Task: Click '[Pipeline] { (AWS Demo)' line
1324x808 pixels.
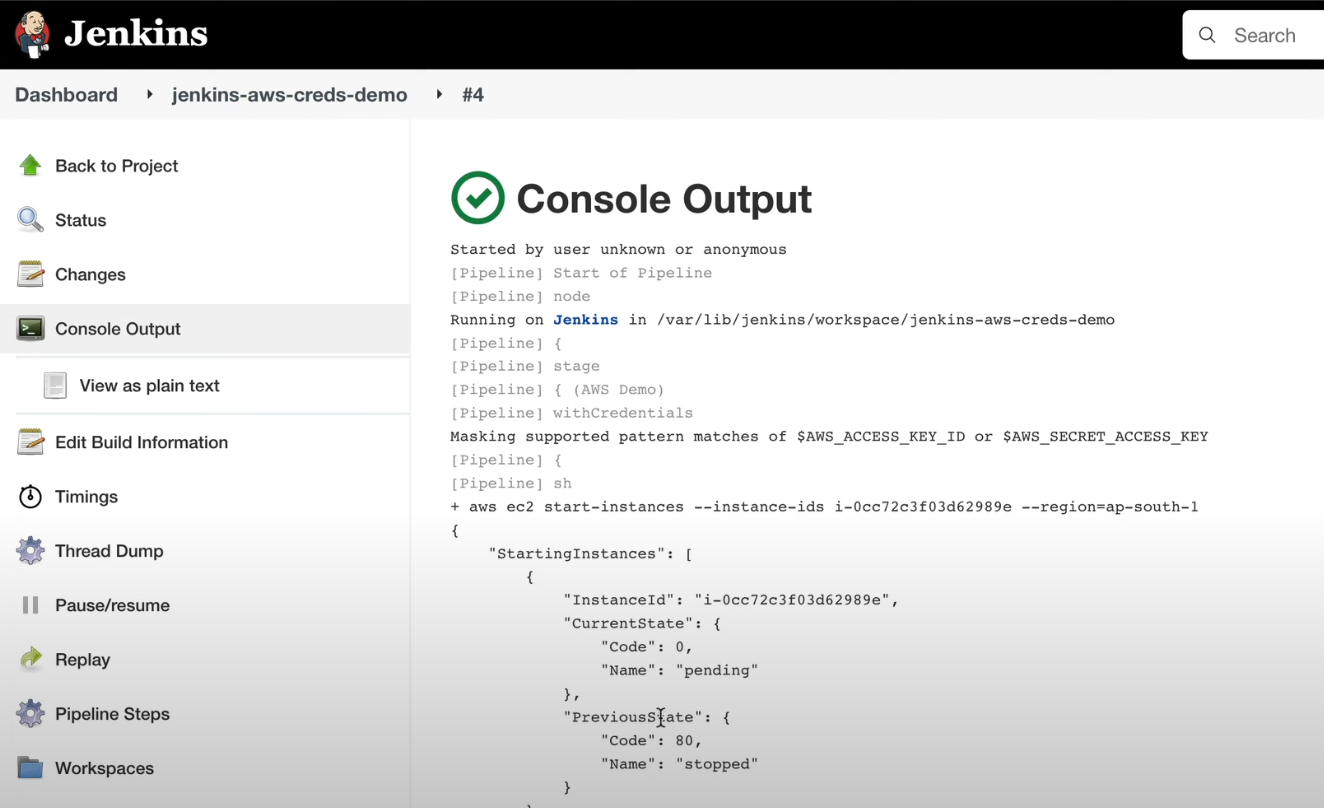Action: pyautogui.click(x=558, y=390)
